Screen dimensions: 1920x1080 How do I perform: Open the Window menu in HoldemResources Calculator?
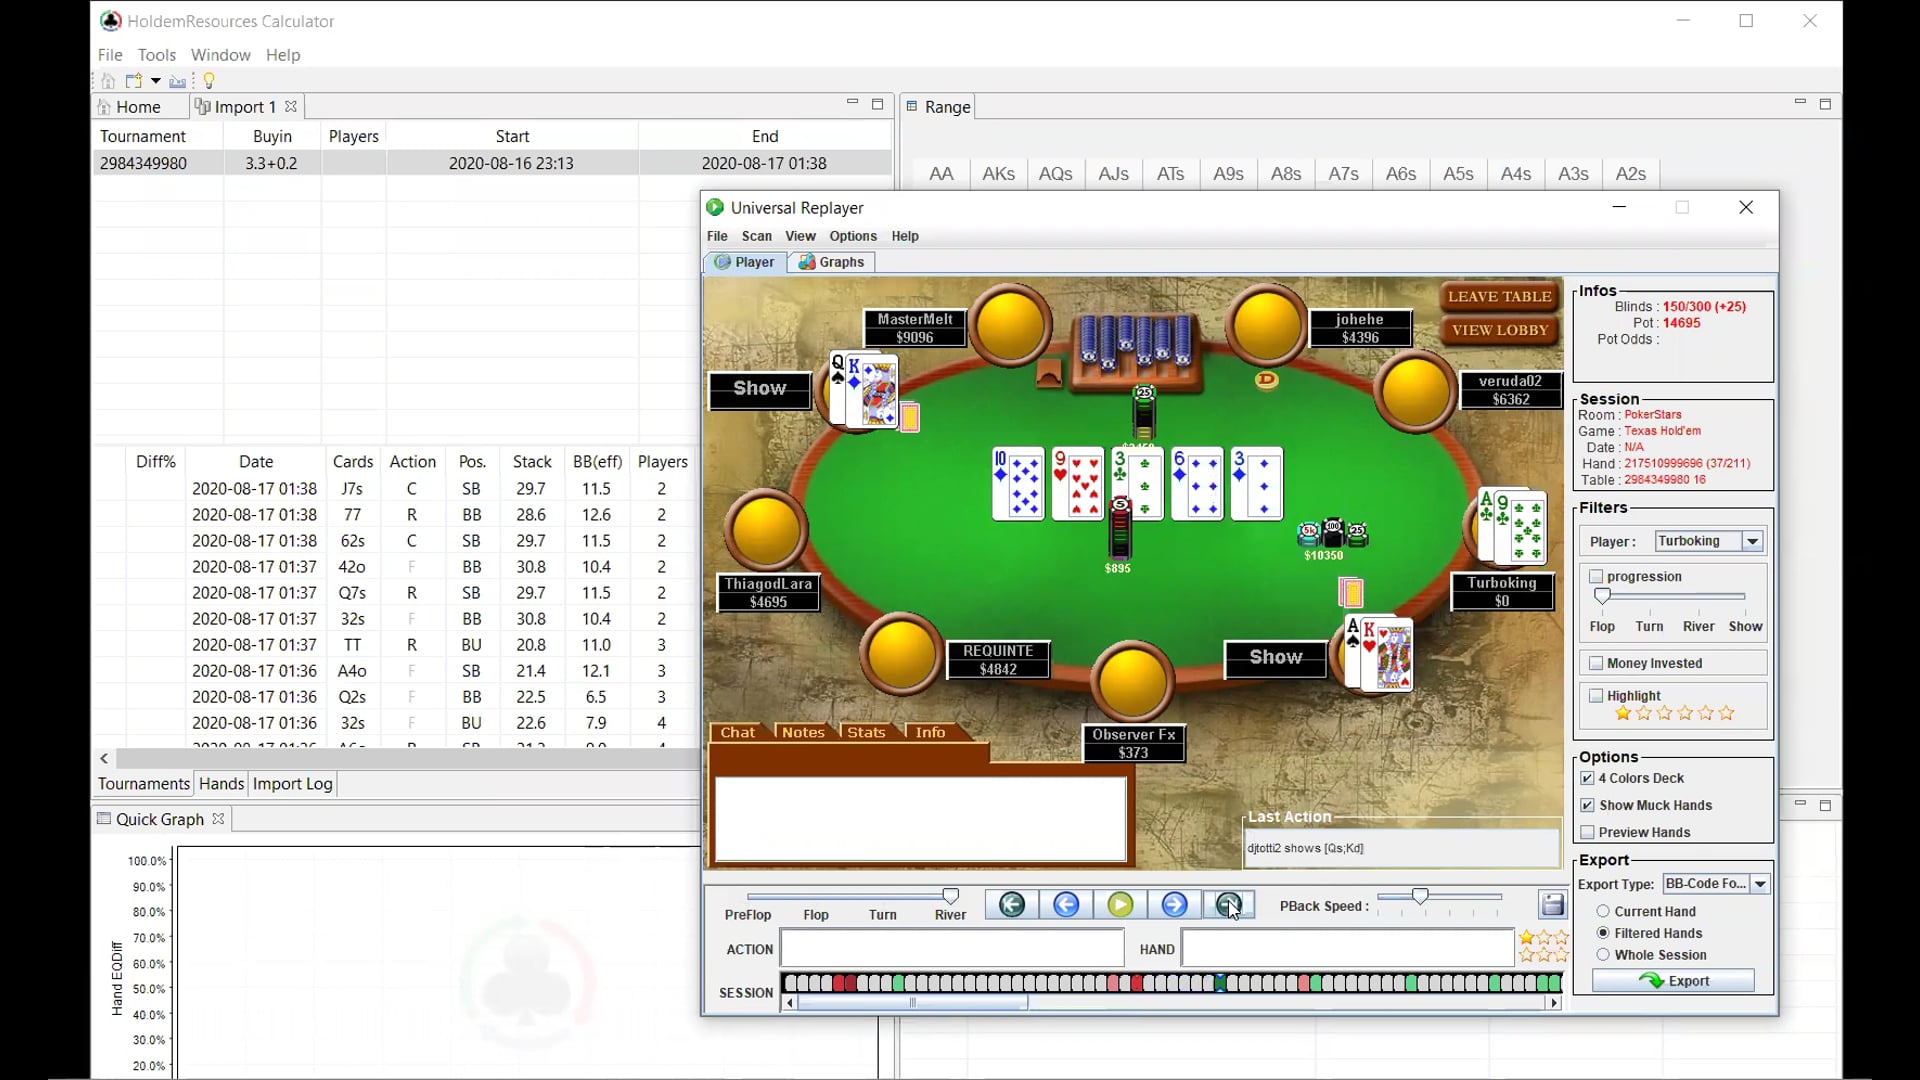click(x=220, y=55)
